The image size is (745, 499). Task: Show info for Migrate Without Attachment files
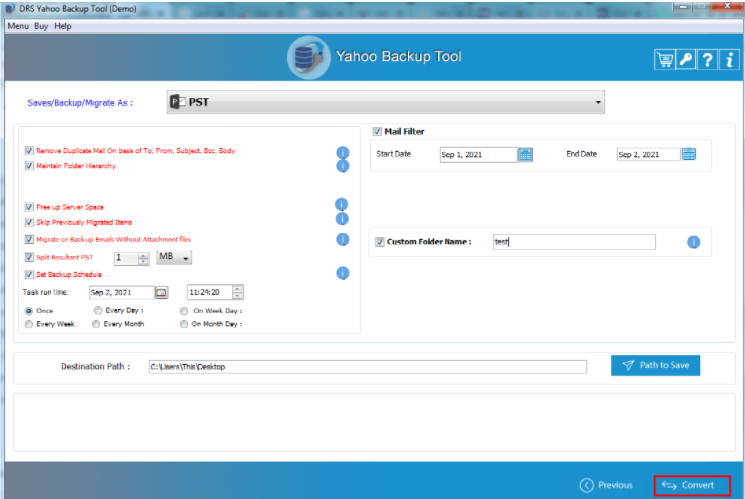pos(343,239)
